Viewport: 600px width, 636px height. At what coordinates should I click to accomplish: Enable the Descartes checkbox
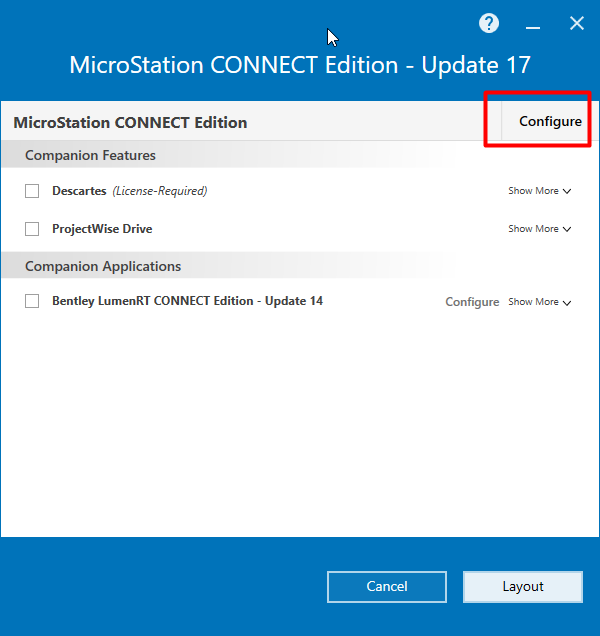coord(32,191)
